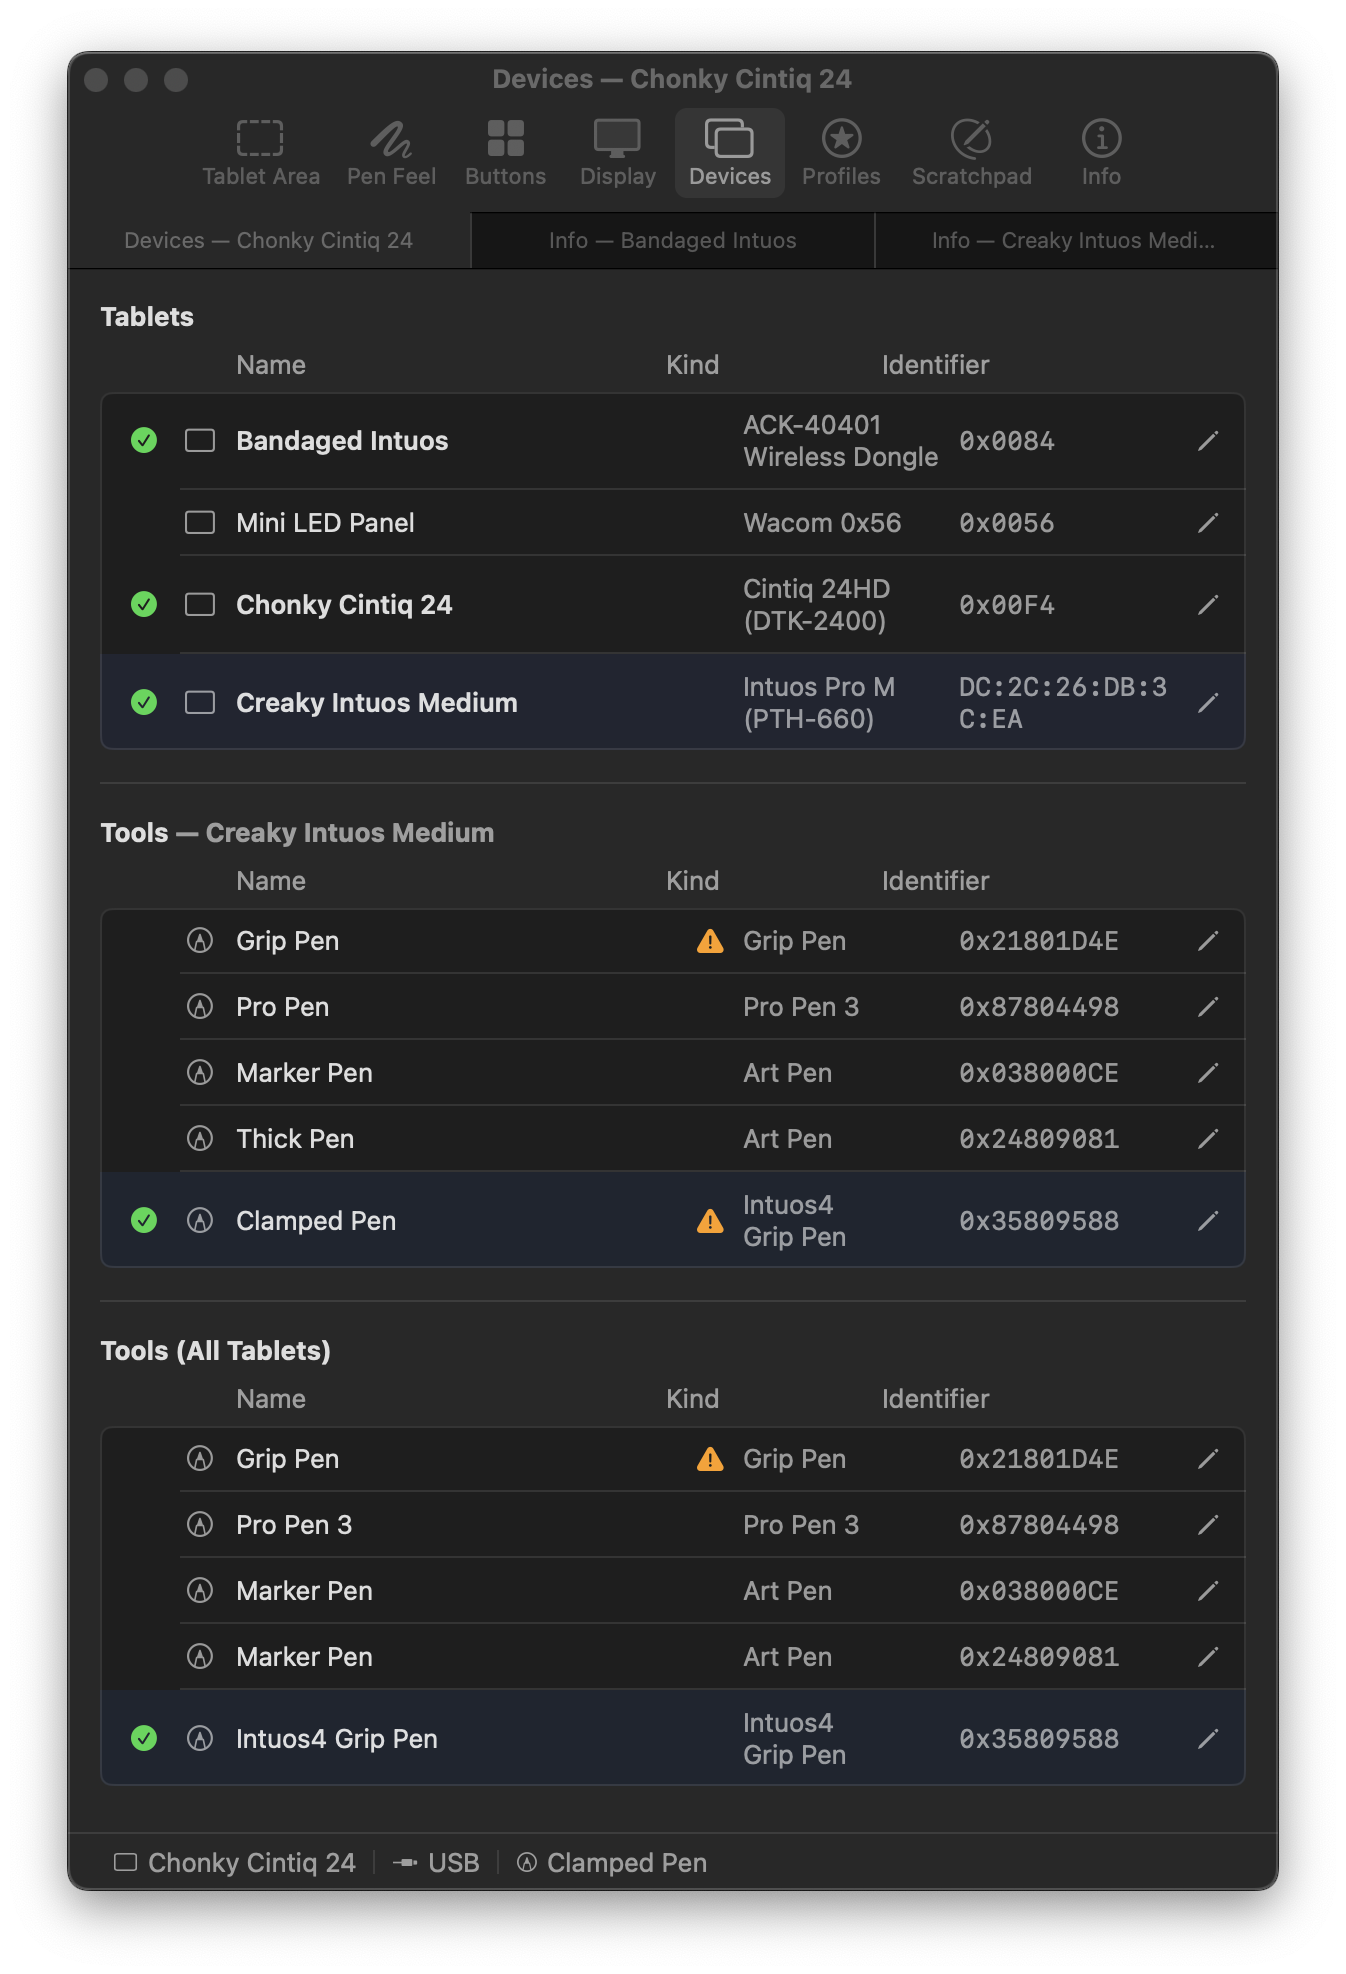
Task: Select the Creaky Intuos Medium tablet row
Action: [673, 702]
